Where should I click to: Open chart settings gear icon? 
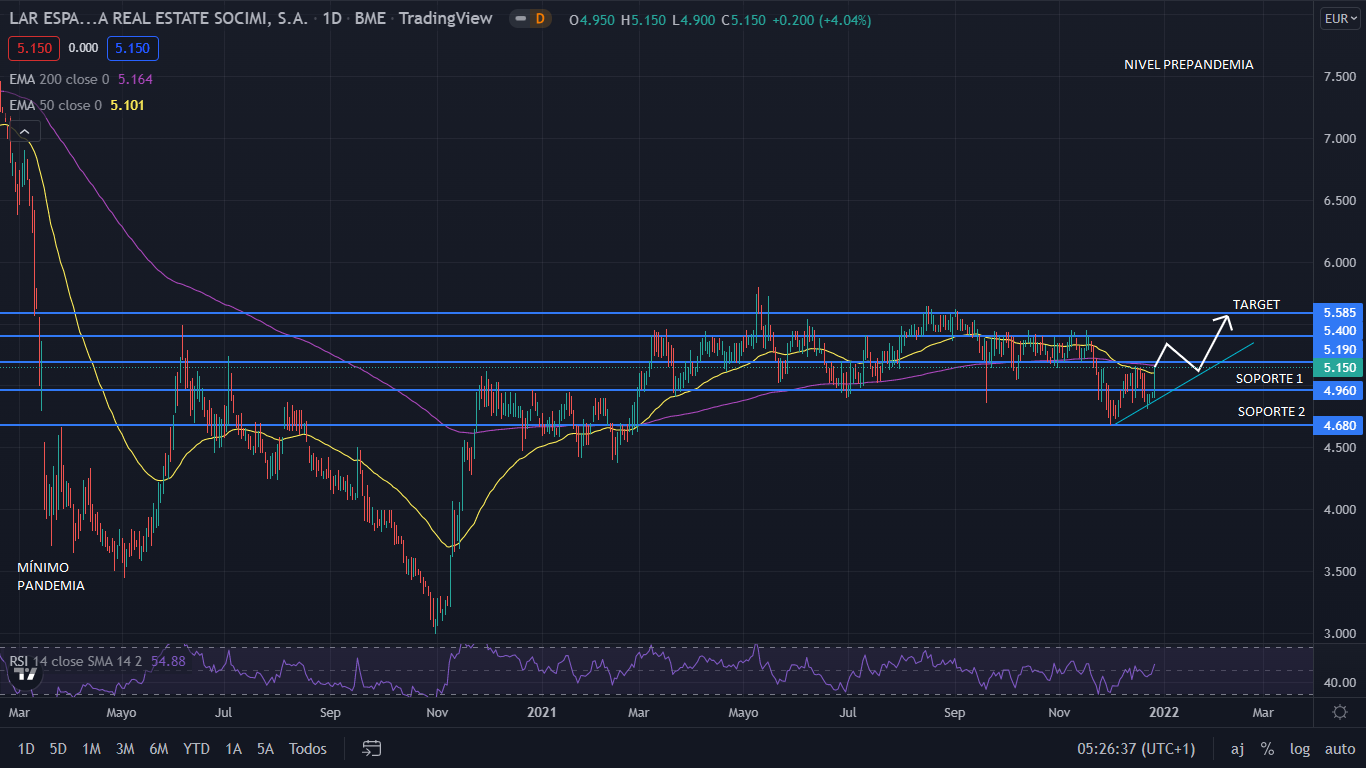(x=1340, y=712)
